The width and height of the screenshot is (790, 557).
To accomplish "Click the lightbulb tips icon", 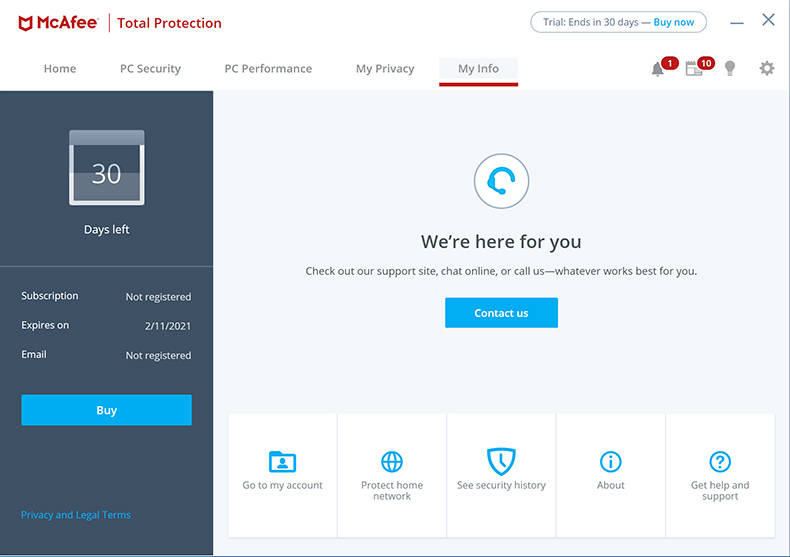I will (x=730, y=68).
